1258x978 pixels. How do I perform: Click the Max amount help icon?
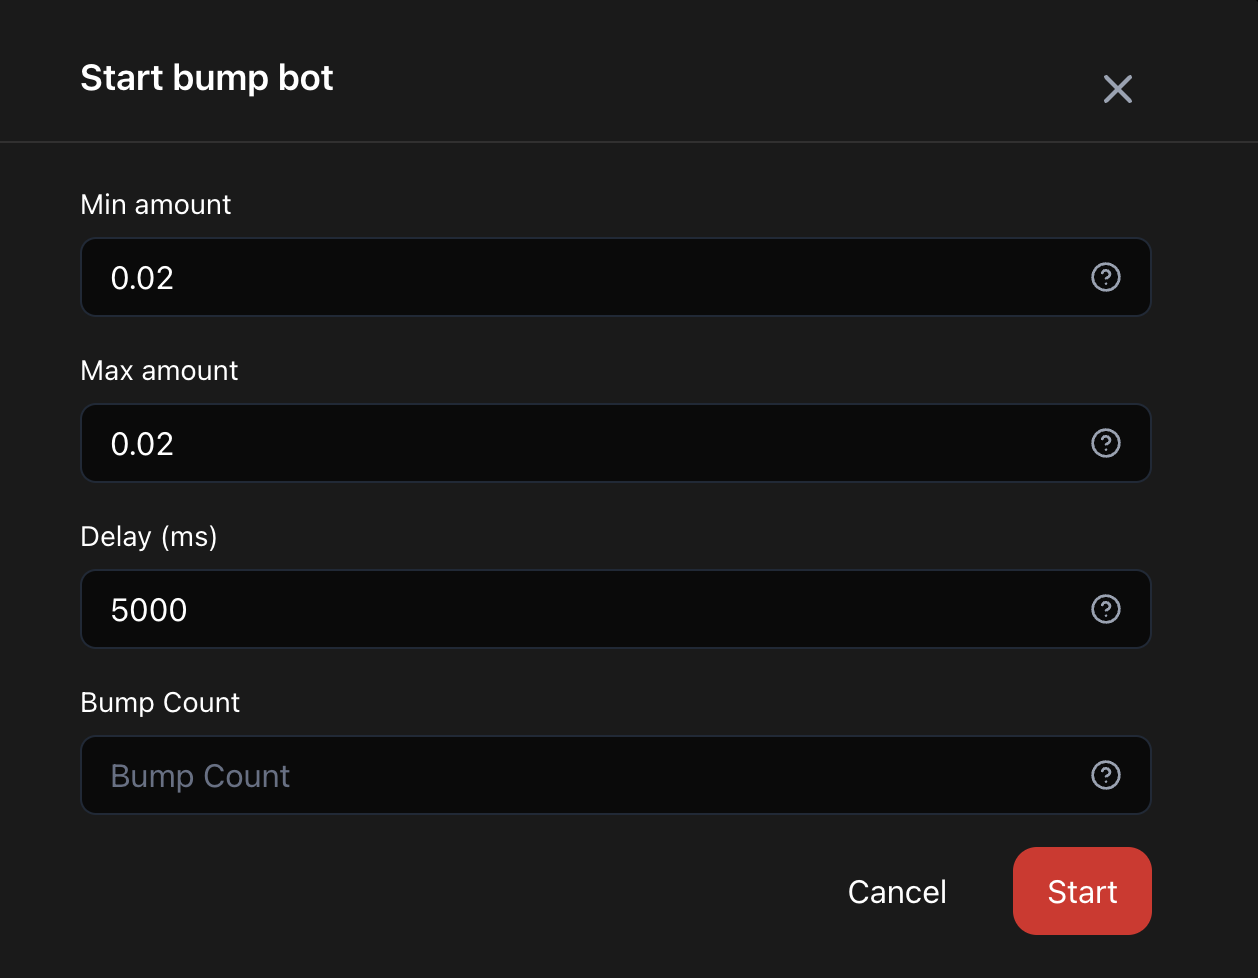[x=1105, y=443]
